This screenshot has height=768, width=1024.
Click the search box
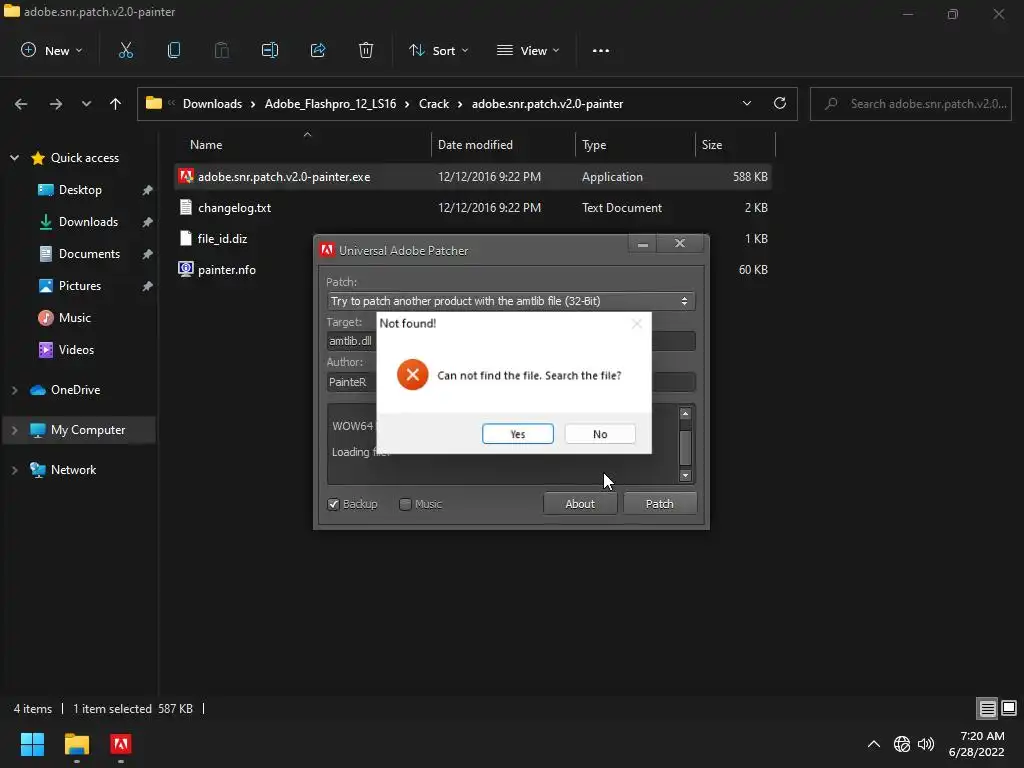pyautogui.click(x=911, y=104)
